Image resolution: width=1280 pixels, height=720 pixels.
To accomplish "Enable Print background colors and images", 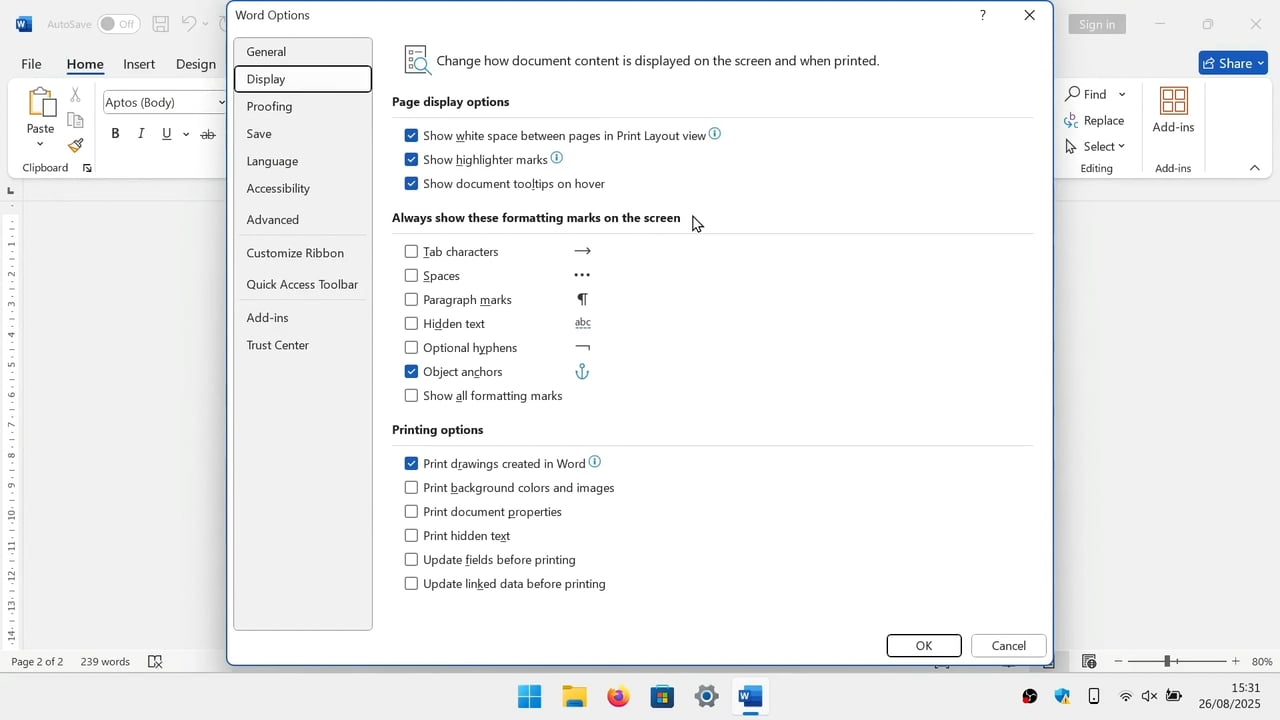I will click(x=411, y=488).
